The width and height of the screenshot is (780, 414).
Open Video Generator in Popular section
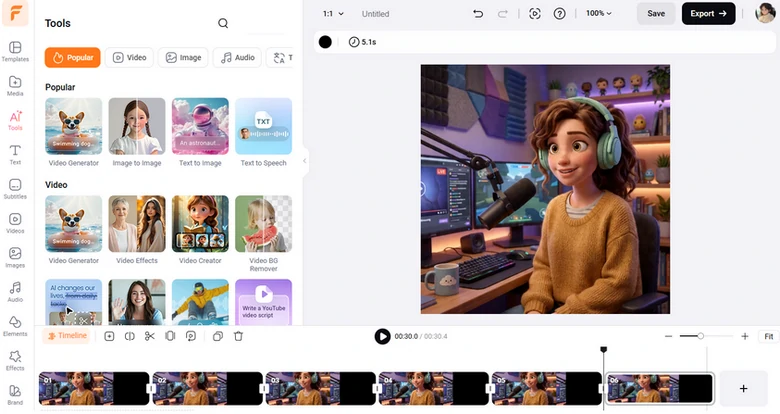pyautogui.click(x=74, y=132)
